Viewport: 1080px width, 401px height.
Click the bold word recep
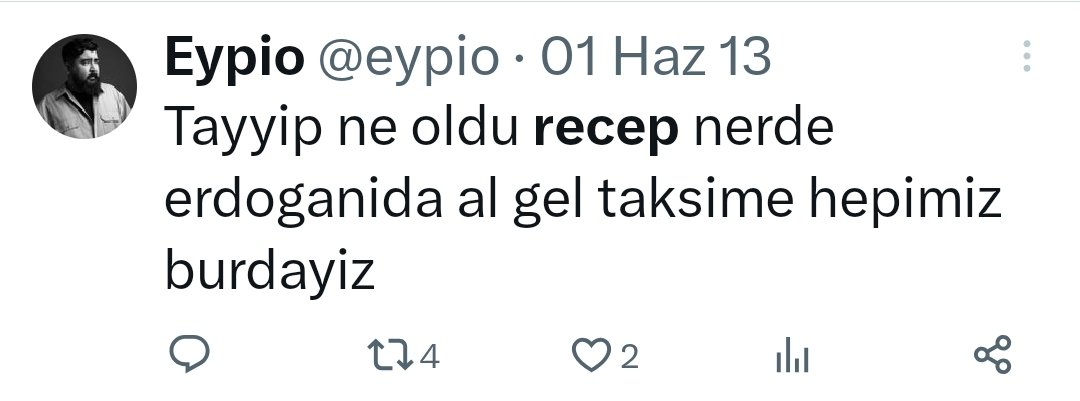(606, 131)
